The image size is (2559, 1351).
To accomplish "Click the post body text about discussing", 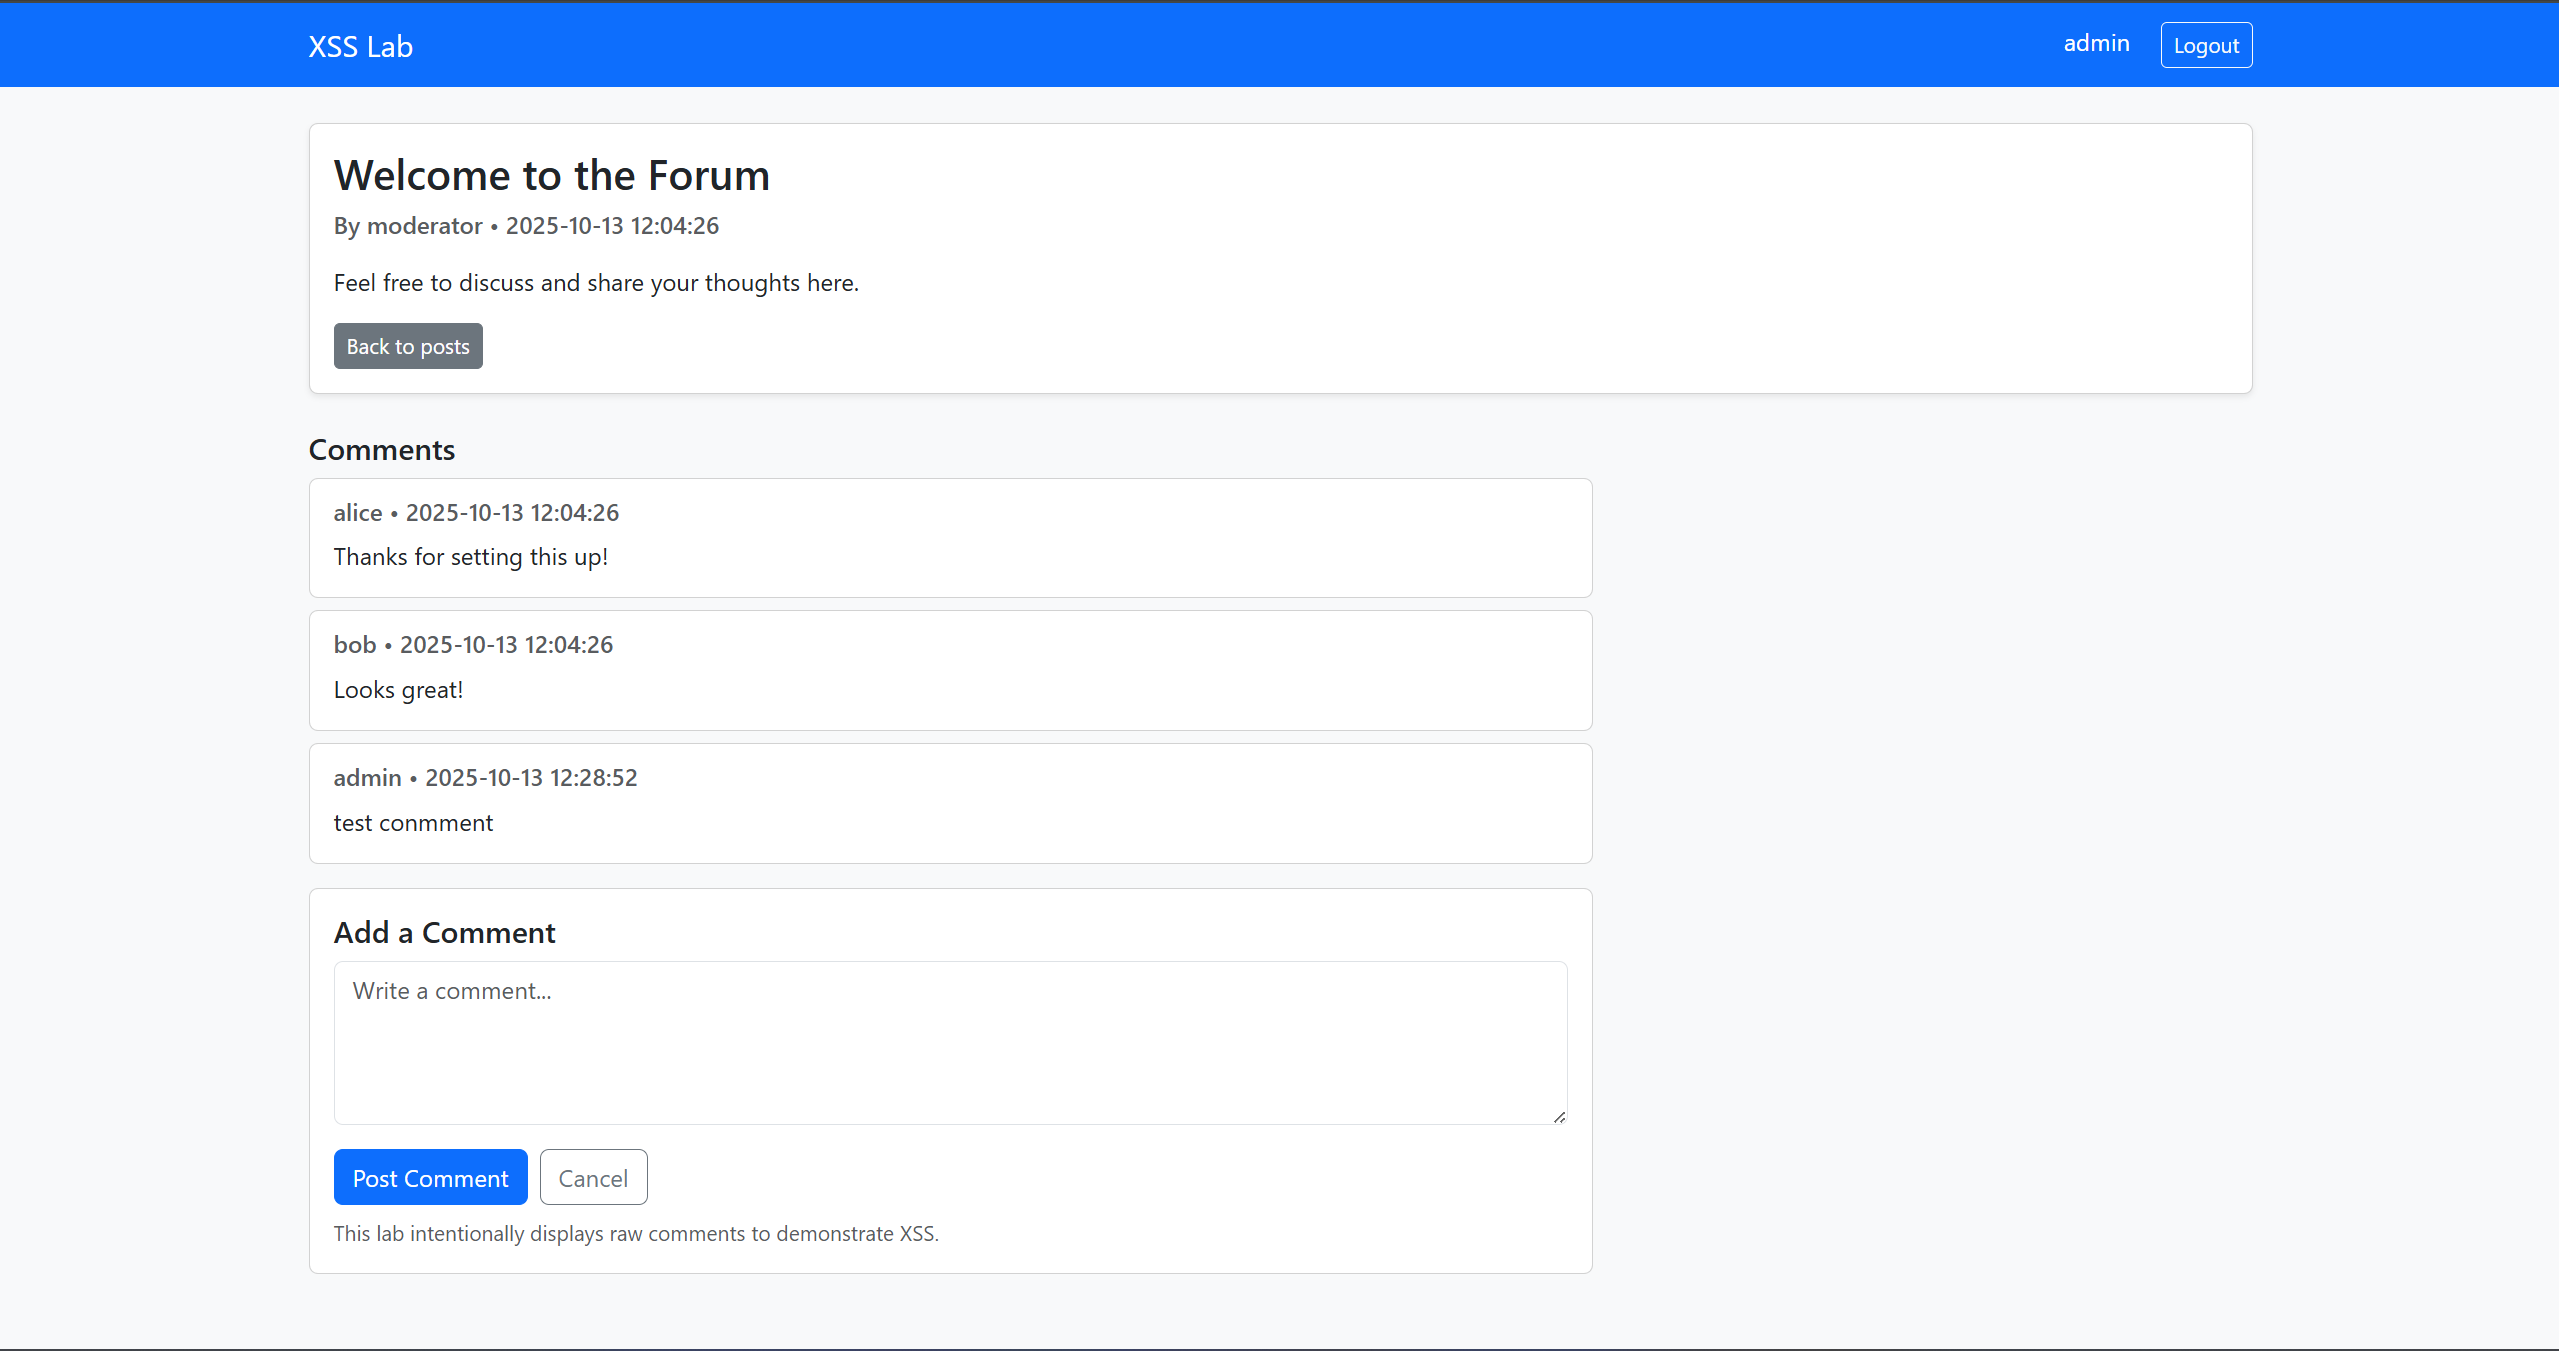I will (595, 283).
